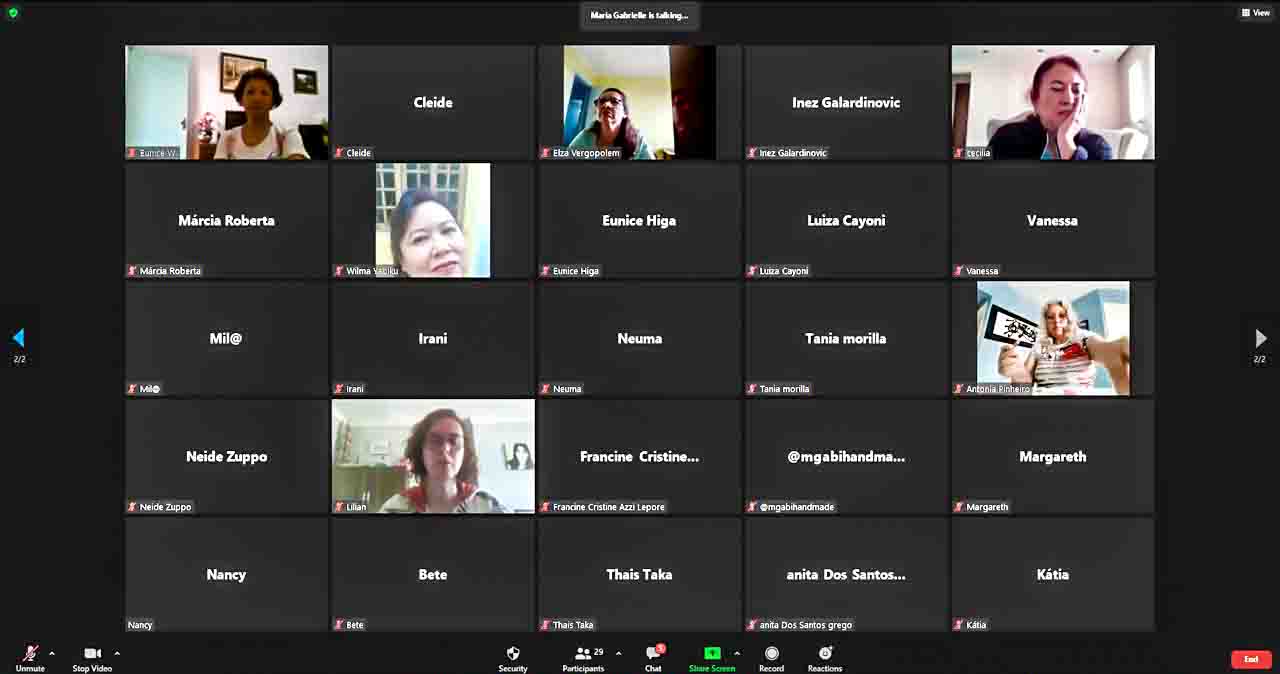Open the View layout menu

pyautogui.click(x=1255, y=13)
